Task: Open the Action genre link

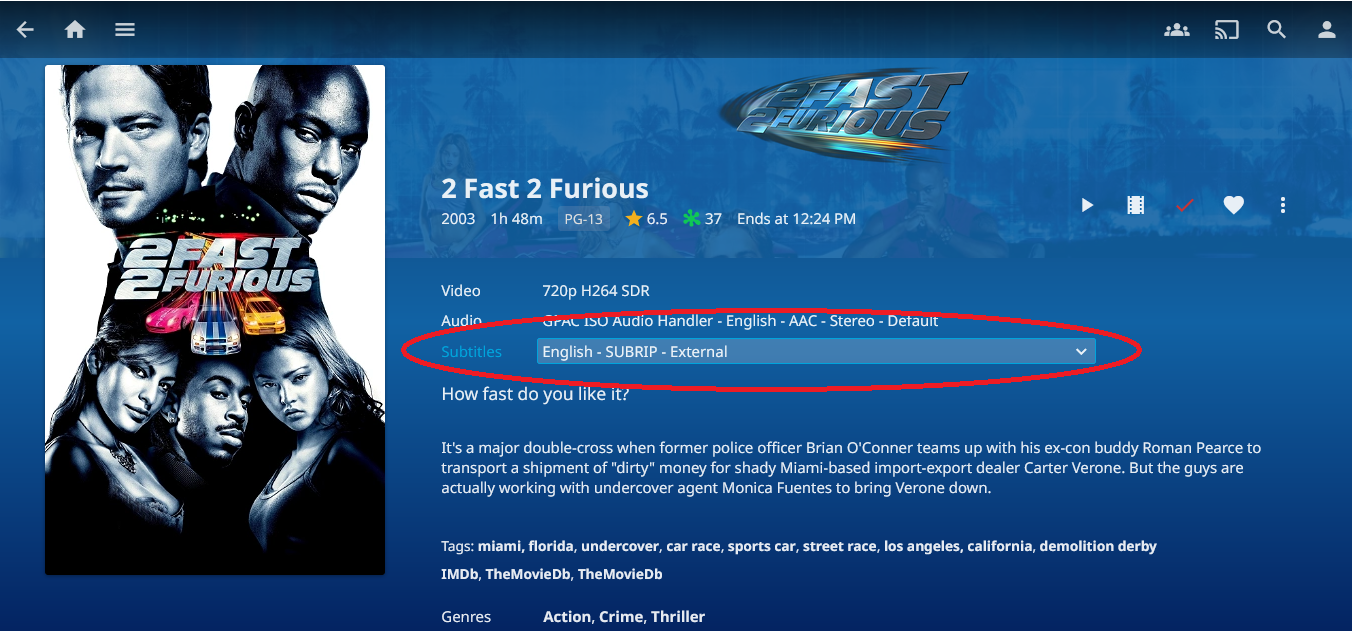Action: 567,617
